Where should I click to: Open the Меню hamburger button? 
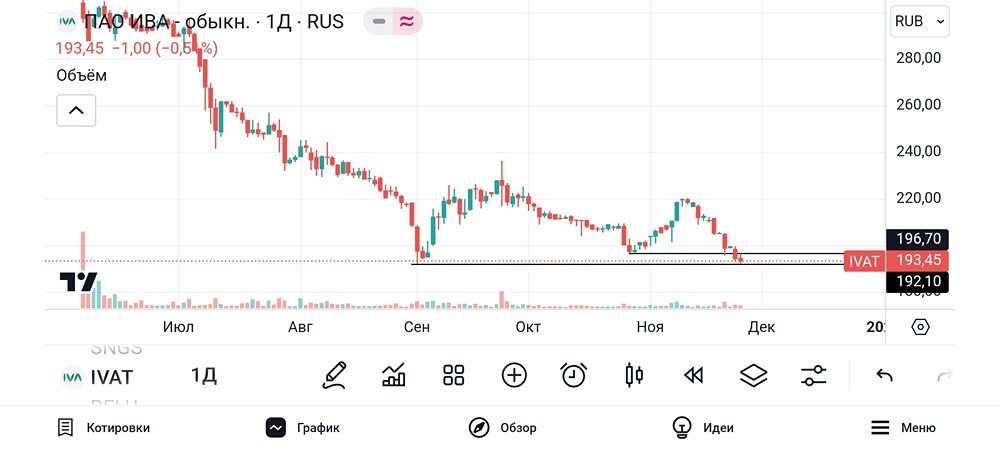903,428
